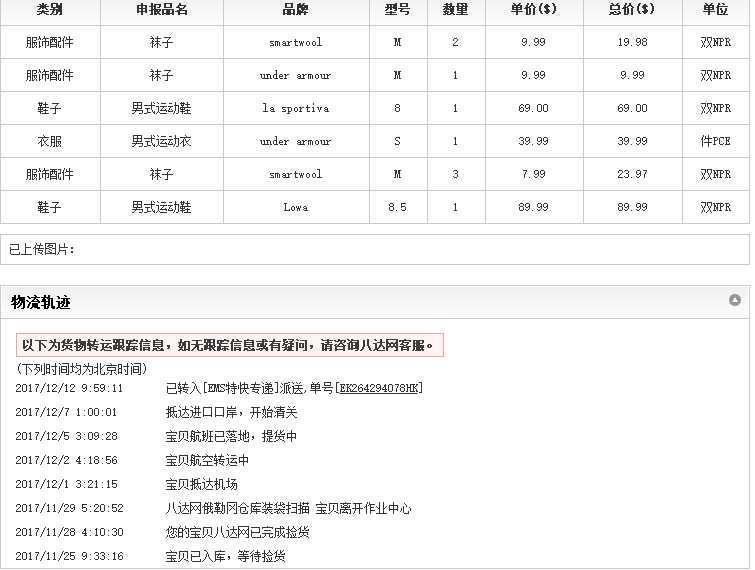The height and width of the screenshot is (570, 755).
Task: Select the Lowa brand cell
Action: pyautogui.click(x=295, y=207)
